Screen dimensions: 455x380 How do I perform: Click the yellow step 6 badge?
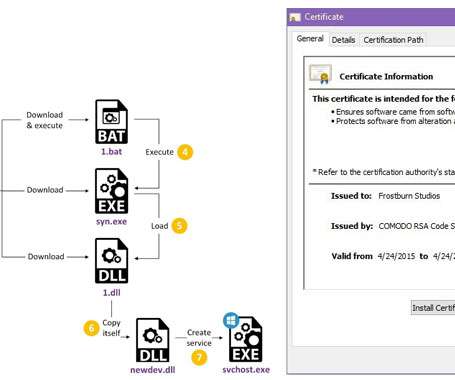pos(91,328)
